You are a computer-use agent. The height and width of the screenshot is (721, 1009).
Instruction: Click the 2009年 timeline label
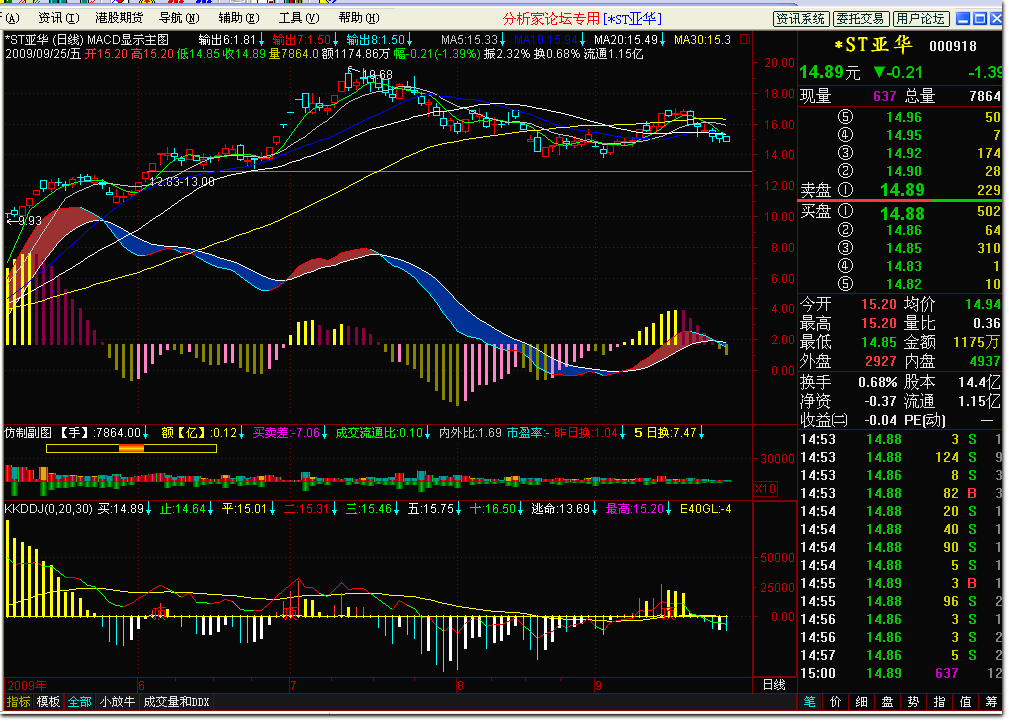tap(26, 686)
